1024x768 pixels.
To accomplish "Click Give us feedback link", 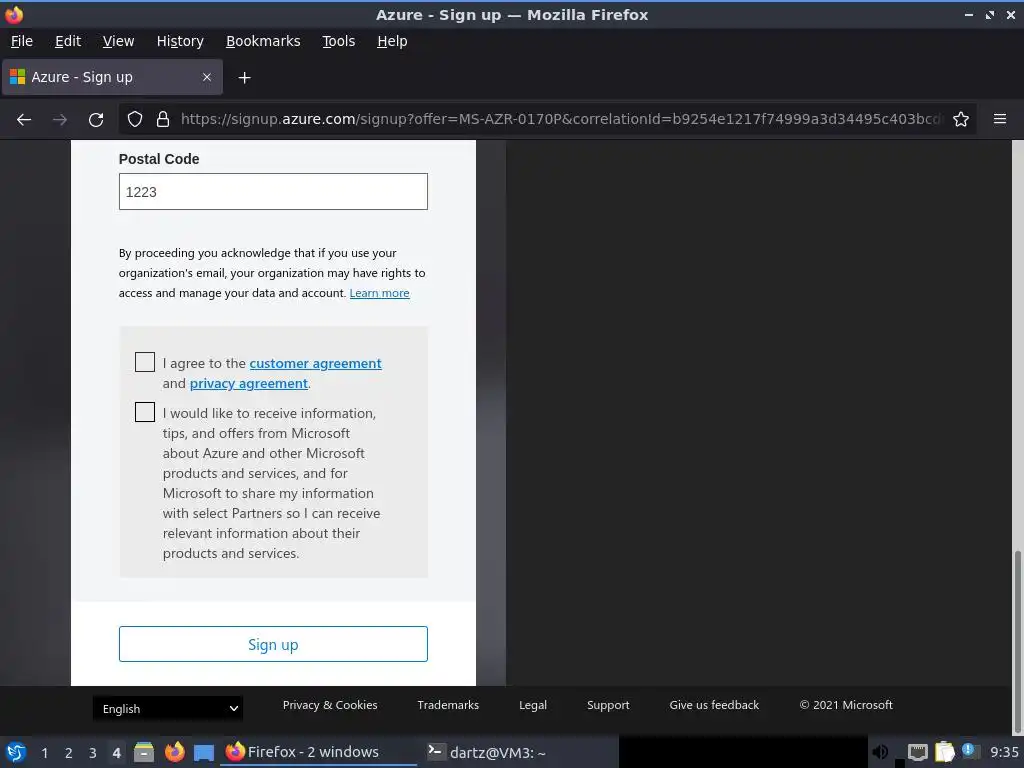I will click(x=714, y=705).
